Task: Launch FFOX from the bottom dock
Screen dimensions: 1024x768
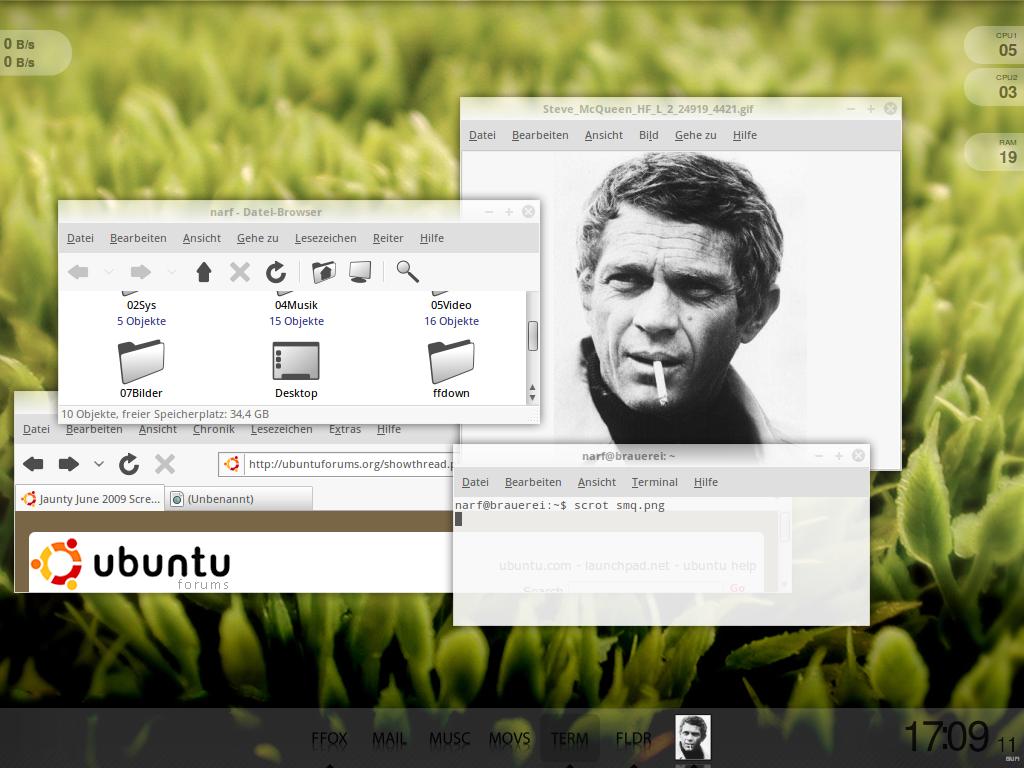Action: coord(329,739)
